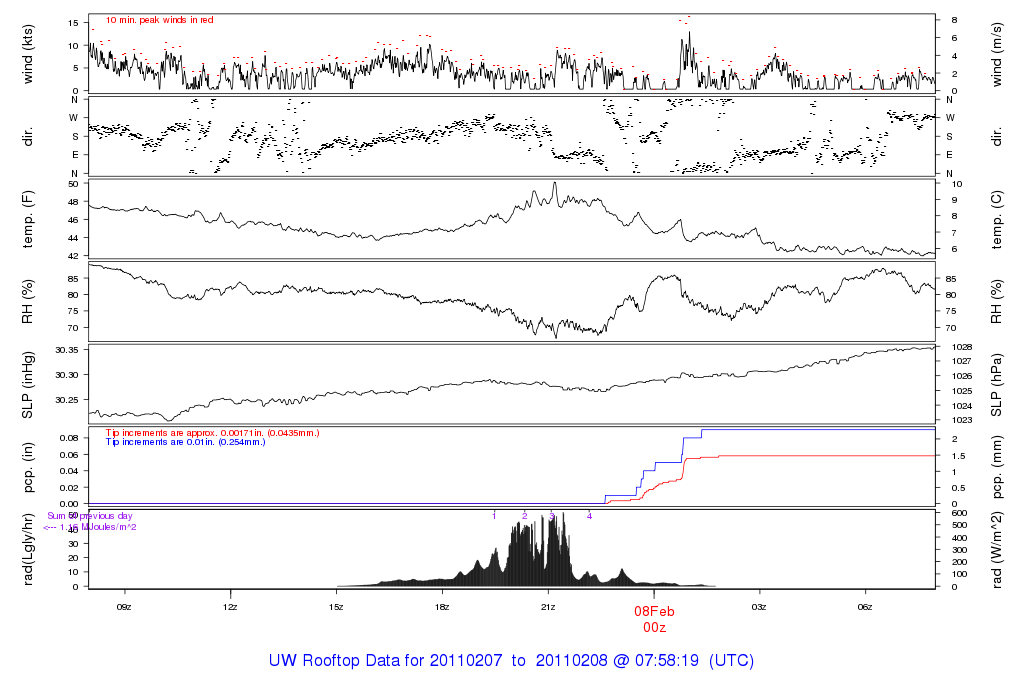Click the red '08Feb' date label
The image size is (1024, 700).
coord(654,612)
